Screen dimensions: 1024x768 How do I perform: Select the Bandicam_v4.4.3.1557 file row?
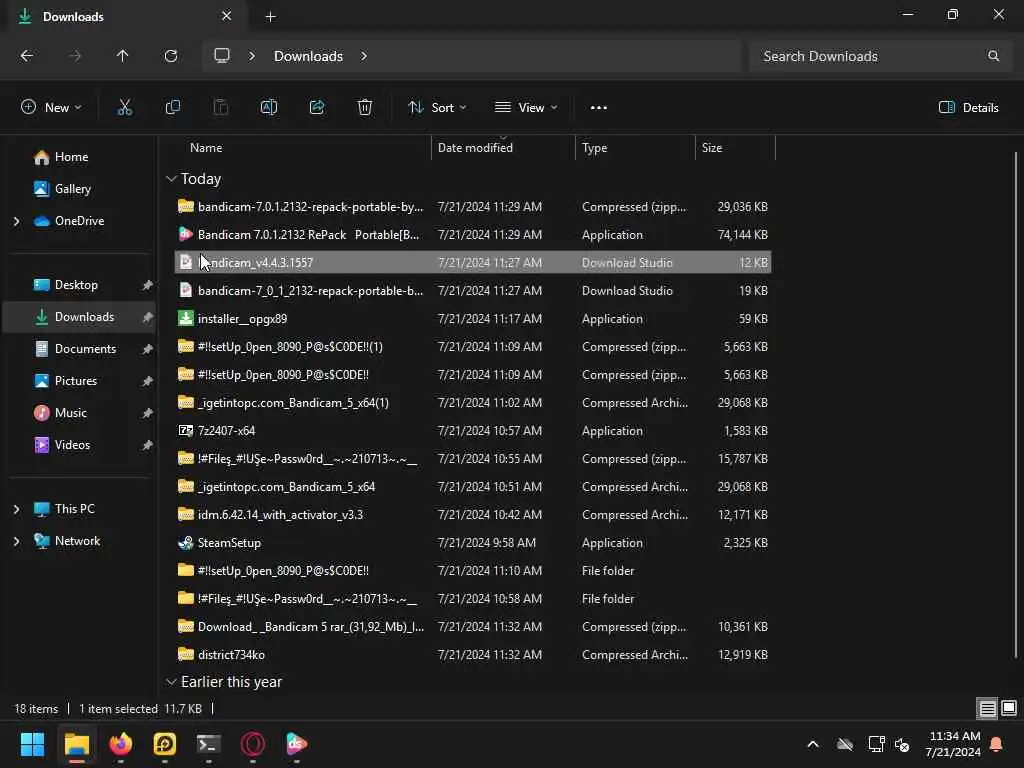pyautogui.click(x=473, y=263)
